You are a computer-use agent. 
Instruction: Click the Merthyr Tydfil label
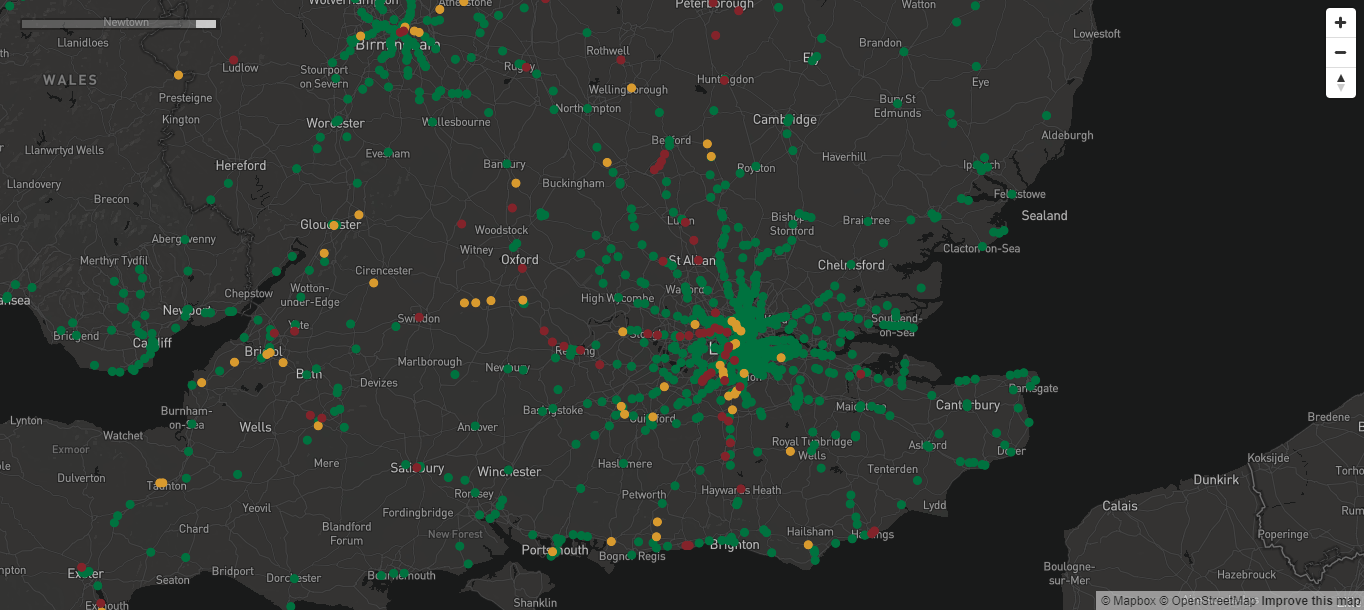point(113,261)
